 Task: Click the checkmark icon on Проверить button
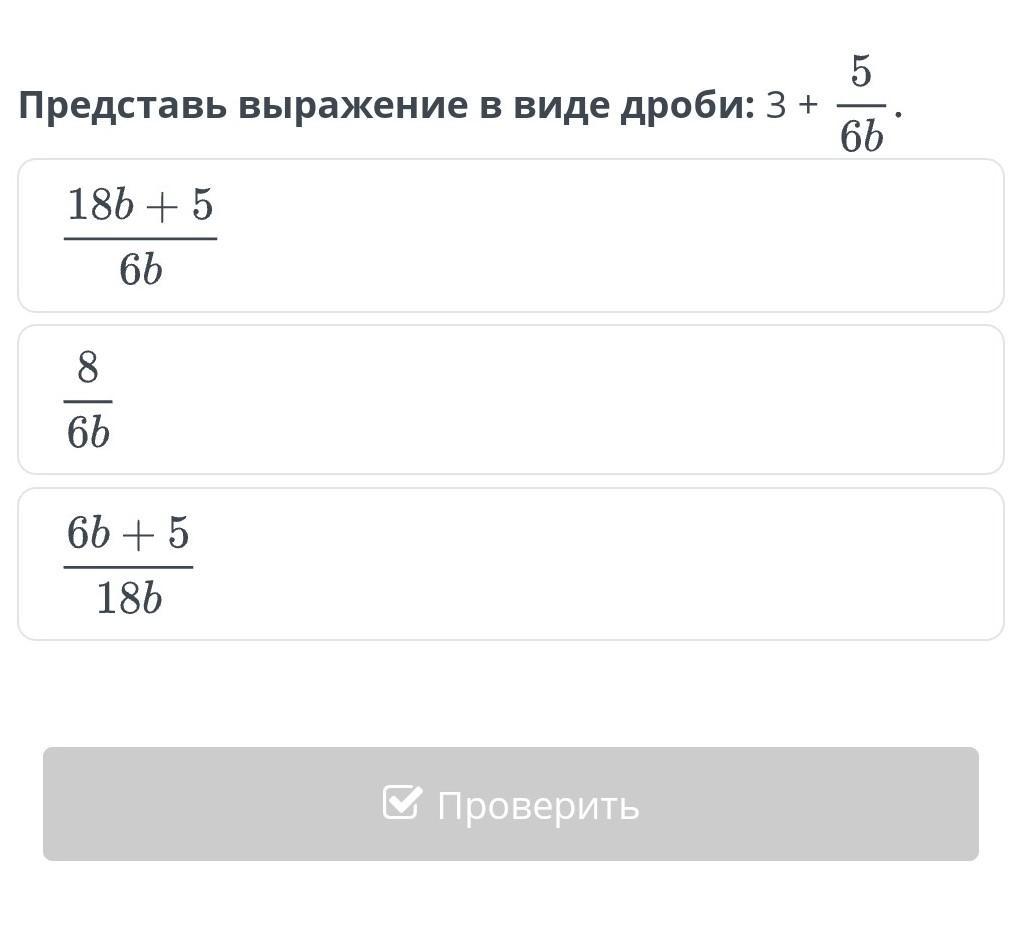click(401, 803)
